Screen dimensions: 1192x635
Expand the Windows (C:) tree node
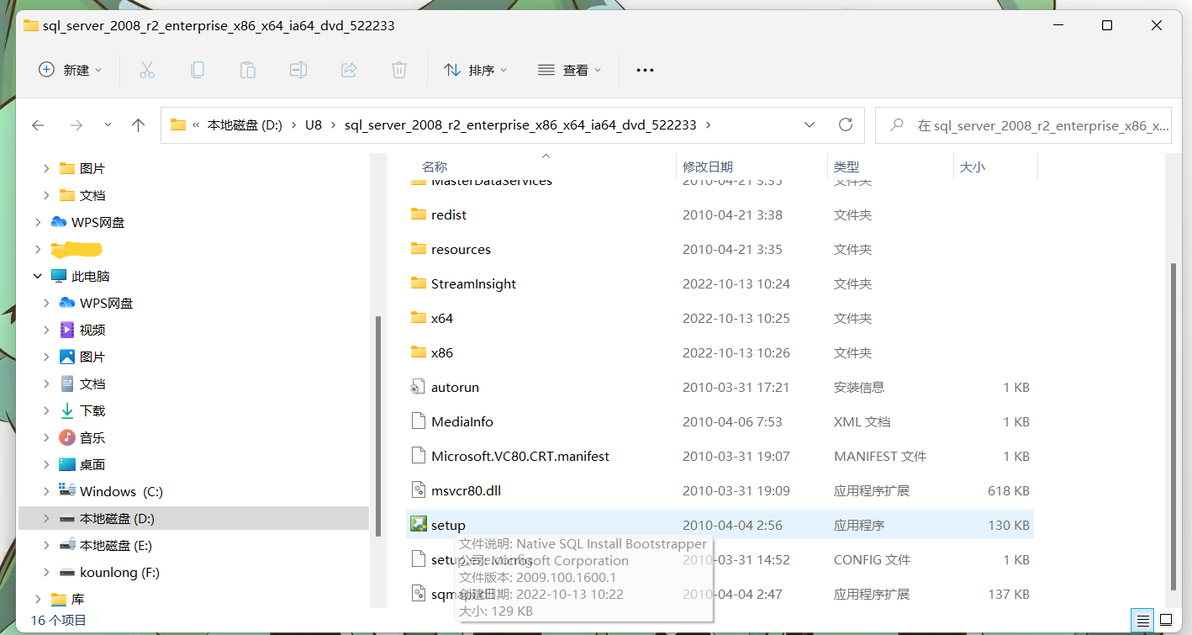pos(46,491)
